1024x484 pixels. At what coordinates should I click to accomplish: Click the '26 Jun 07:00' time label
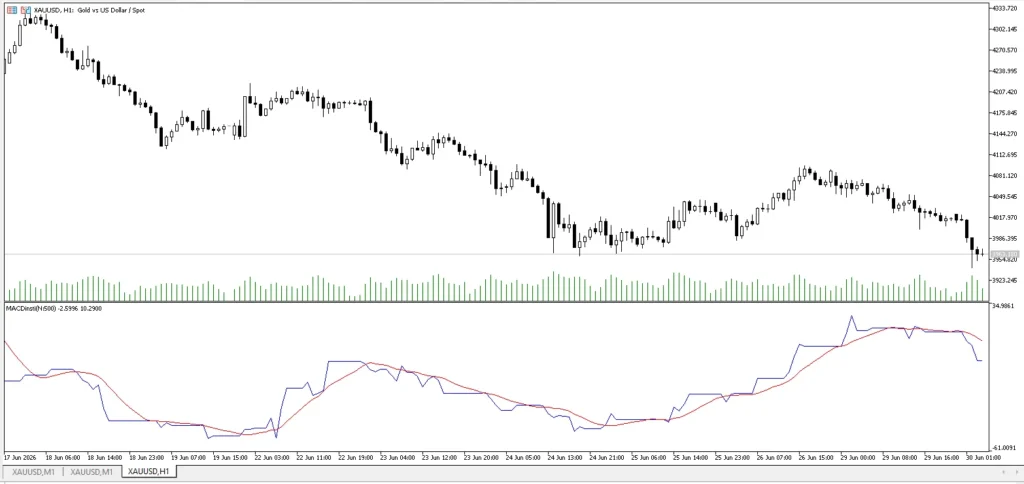[x=773, y=457]
